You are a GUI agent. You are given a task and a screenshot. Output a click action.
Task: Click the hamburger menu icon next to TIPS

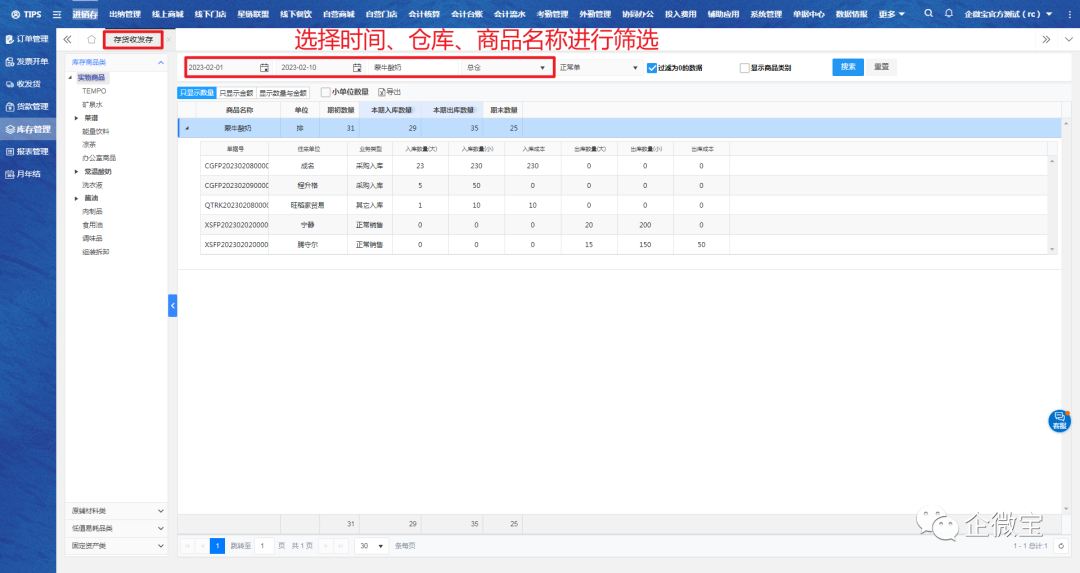tap(56, 14)
